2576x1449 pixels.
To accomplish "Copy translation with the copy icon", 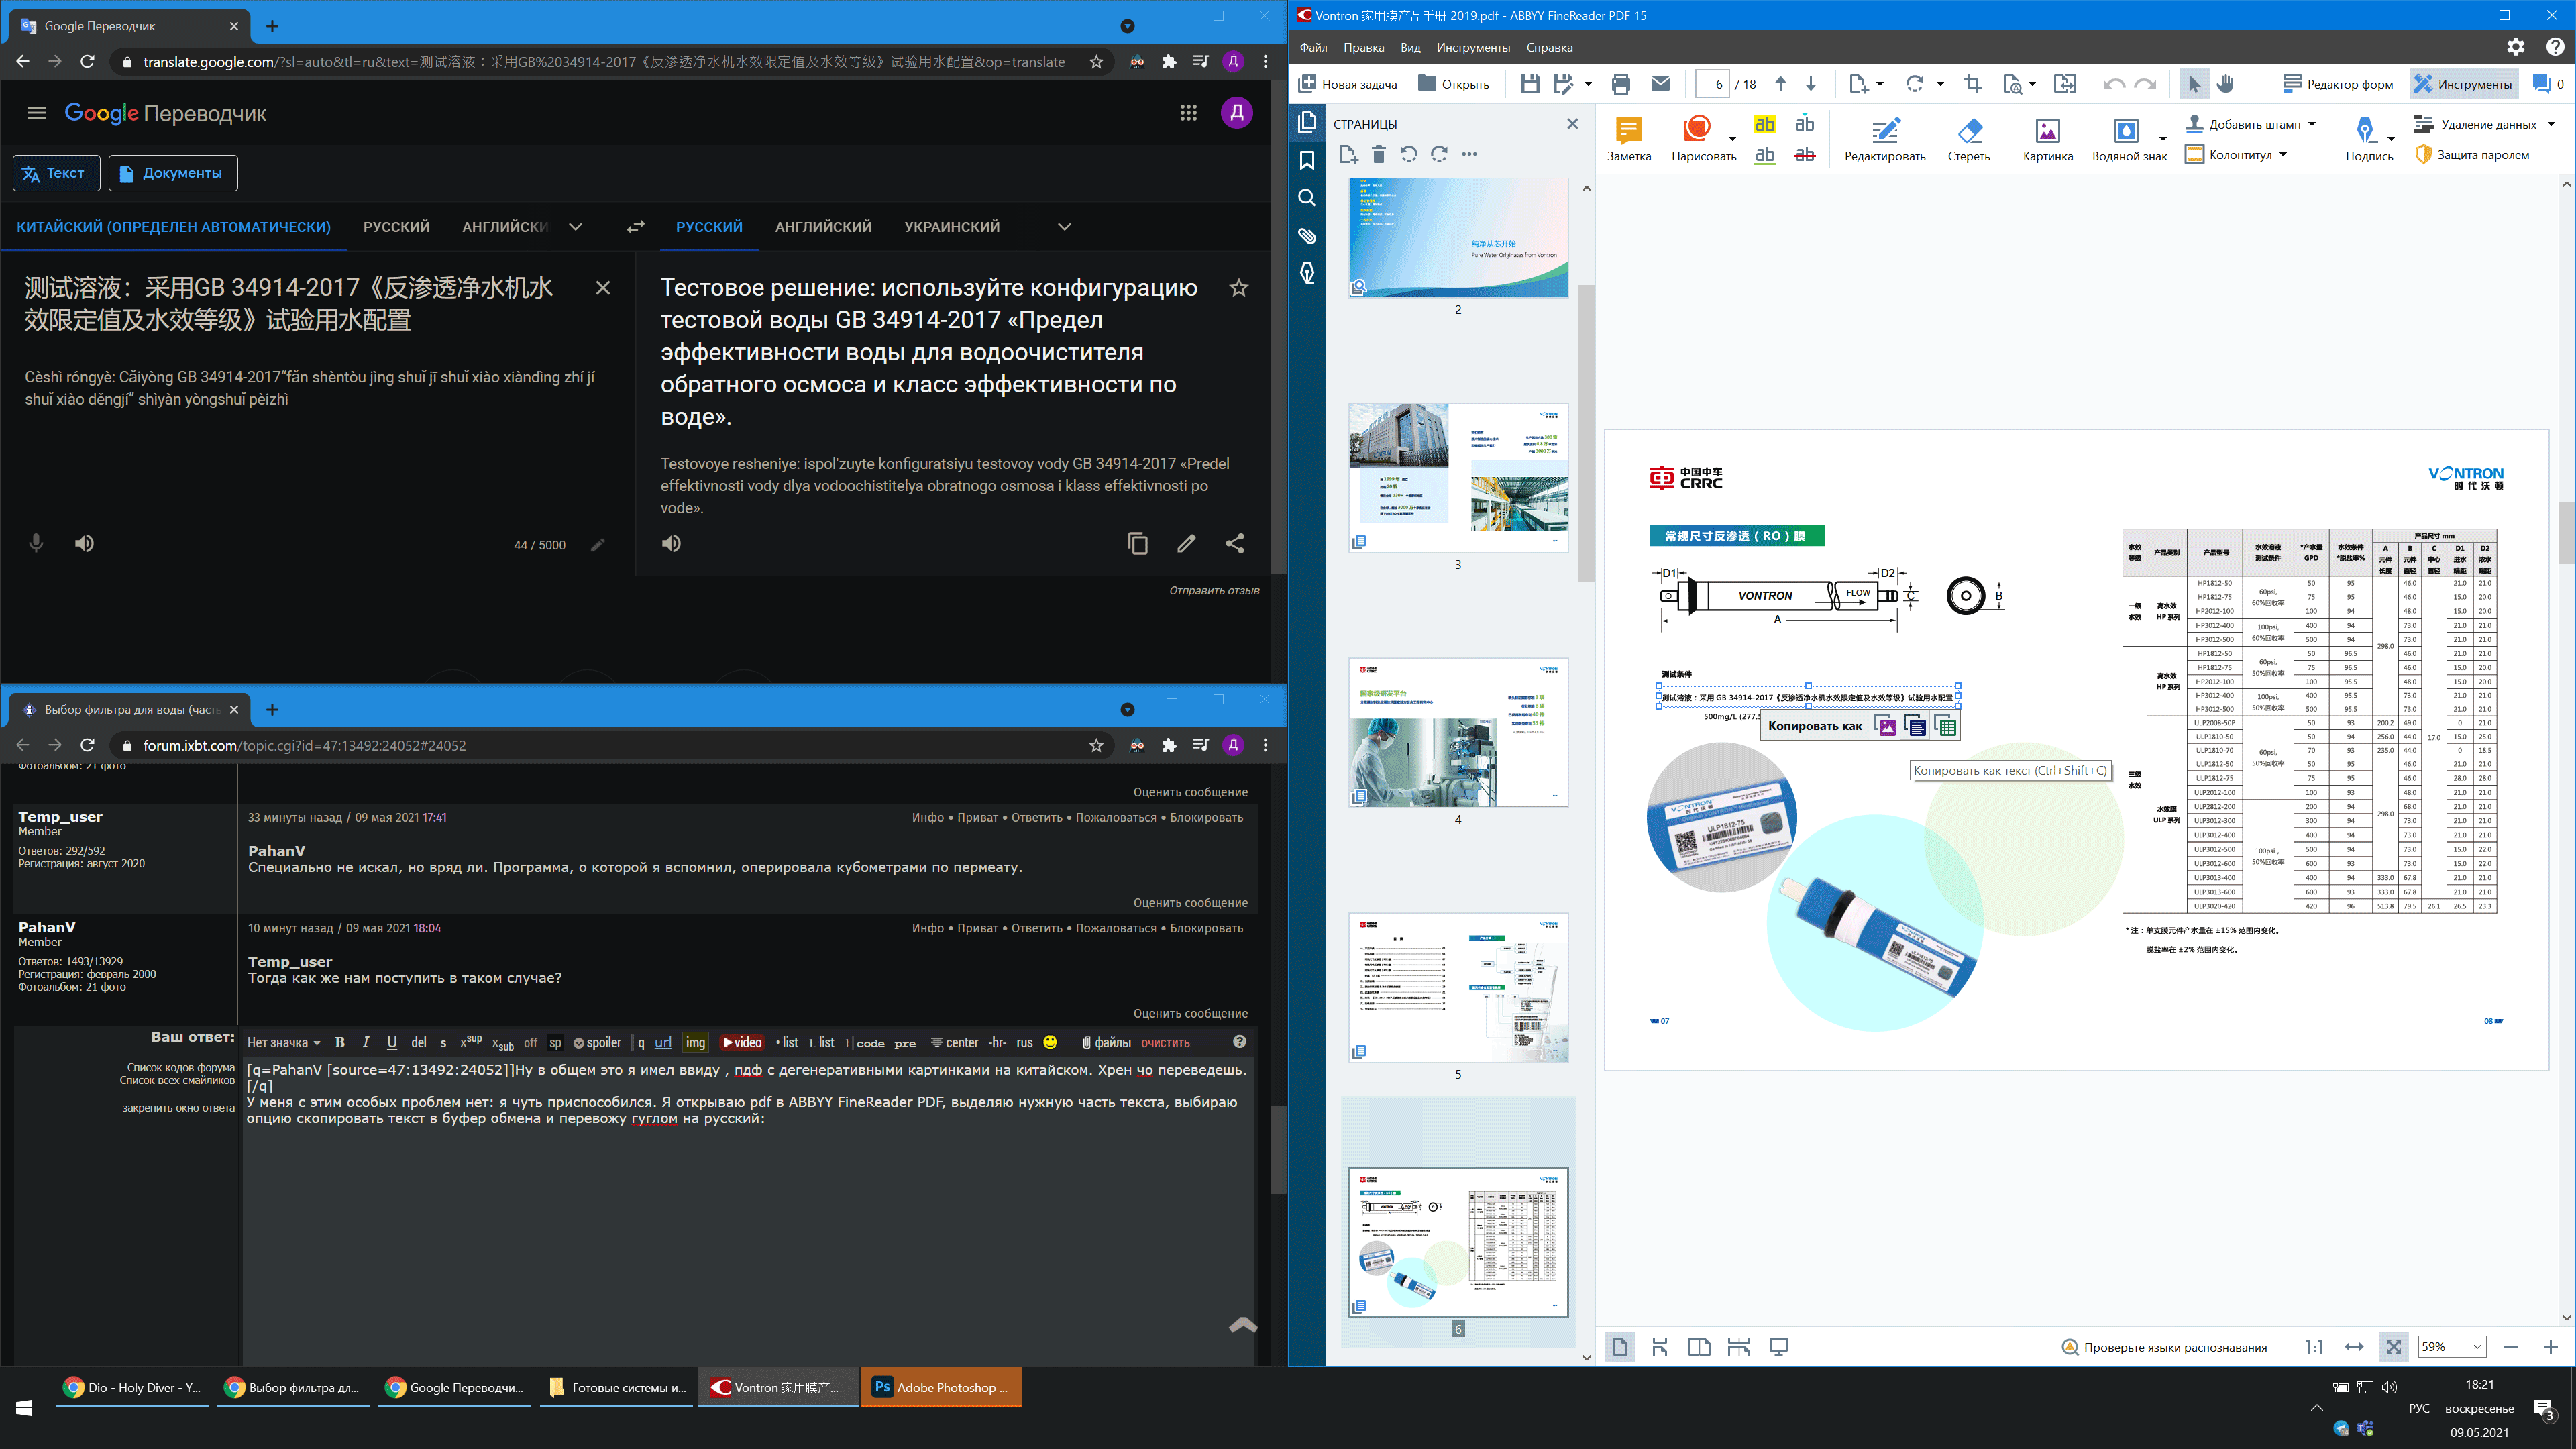I will coord(1137,543).
